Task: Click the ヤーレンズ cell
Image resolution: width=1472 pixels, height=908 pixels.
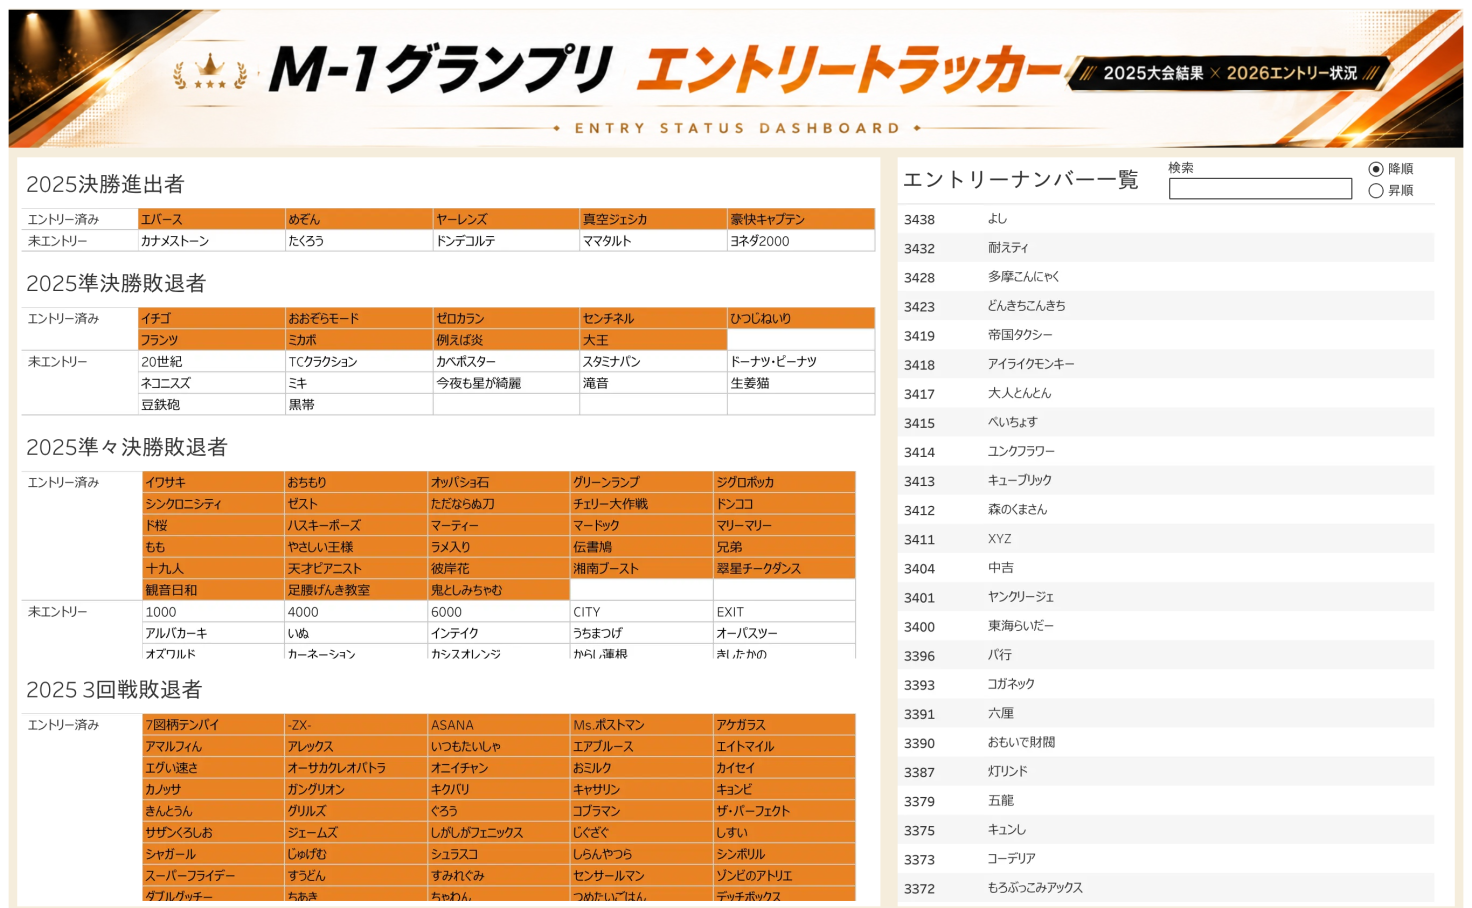Action: [x=506, y=219]
